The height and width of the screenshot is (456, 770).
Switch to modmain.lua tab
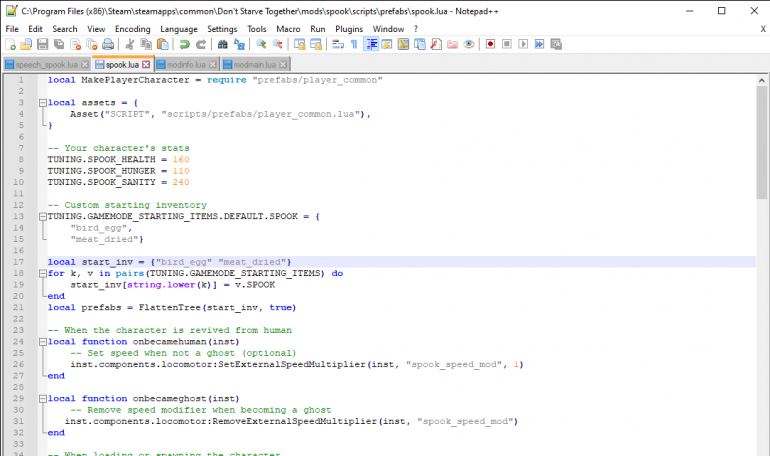point(255,64)
